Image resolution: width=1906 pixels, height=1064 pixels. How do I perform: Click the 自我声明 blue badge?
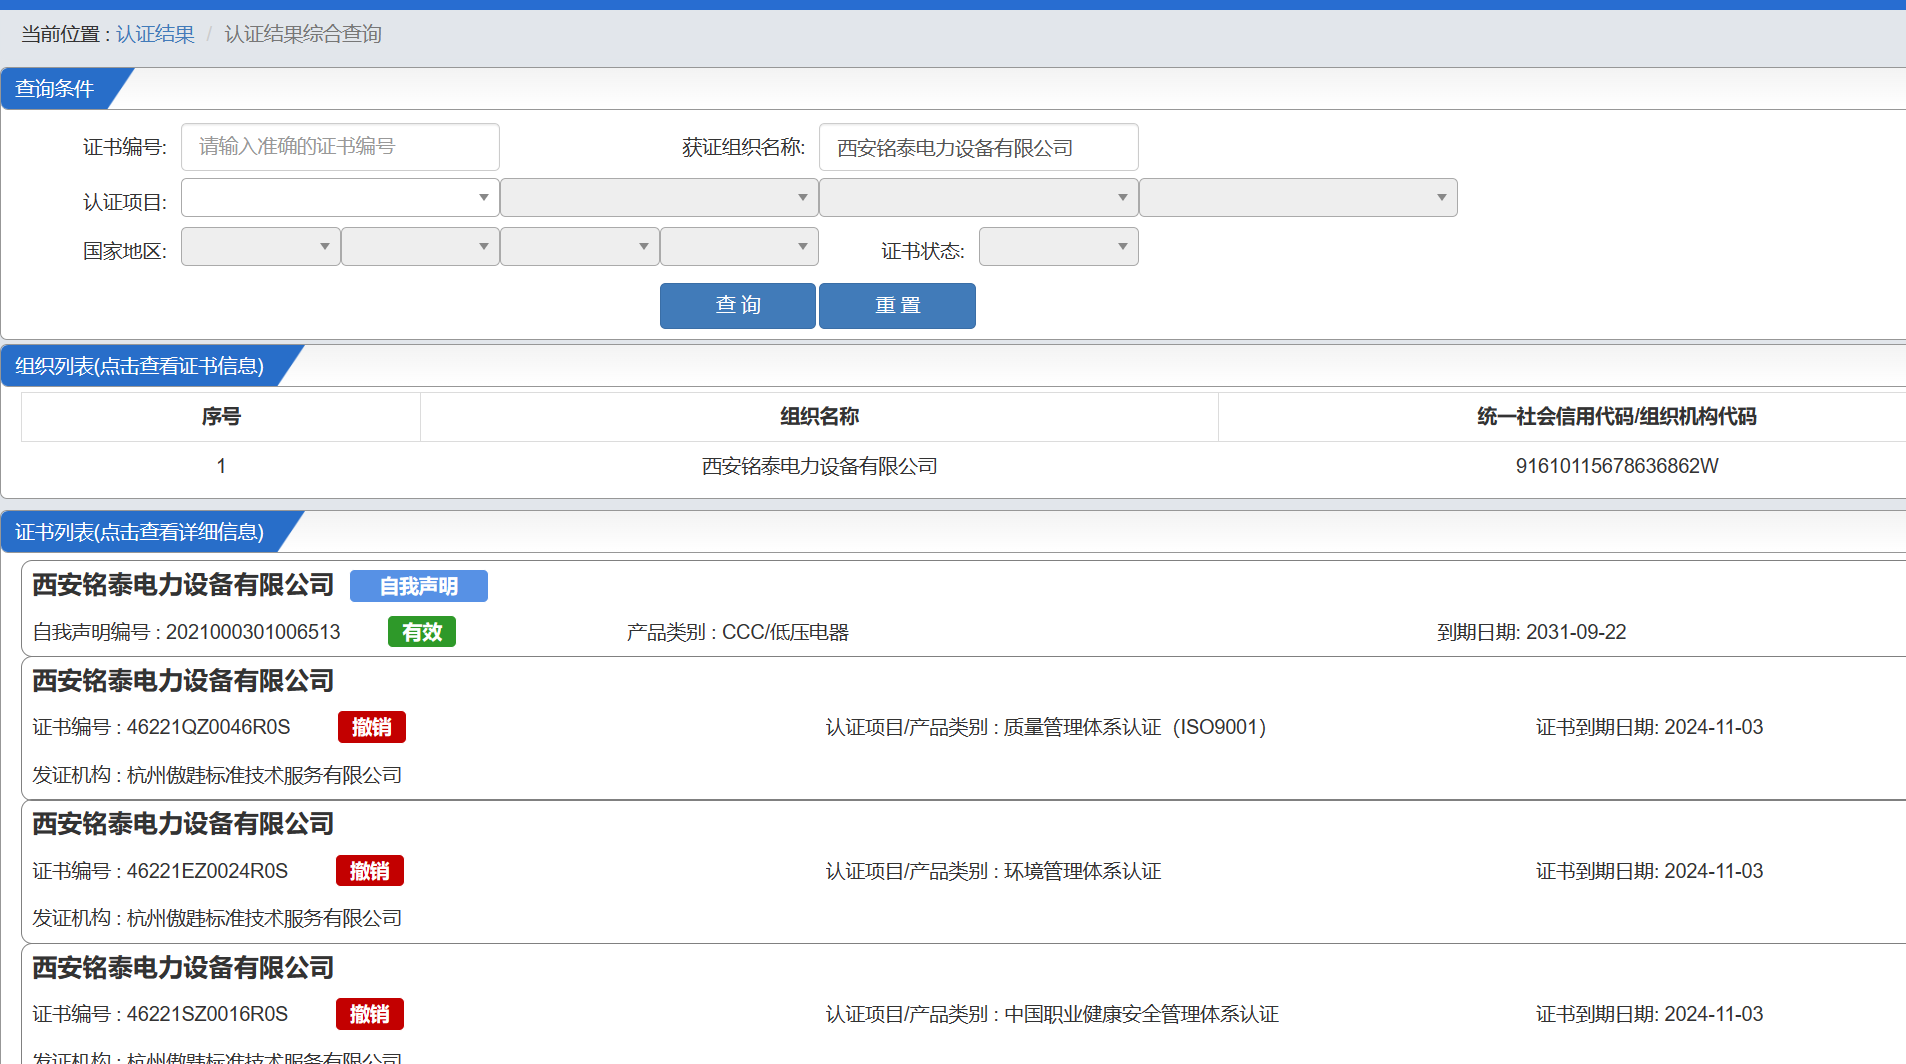(x=419, y=586)
